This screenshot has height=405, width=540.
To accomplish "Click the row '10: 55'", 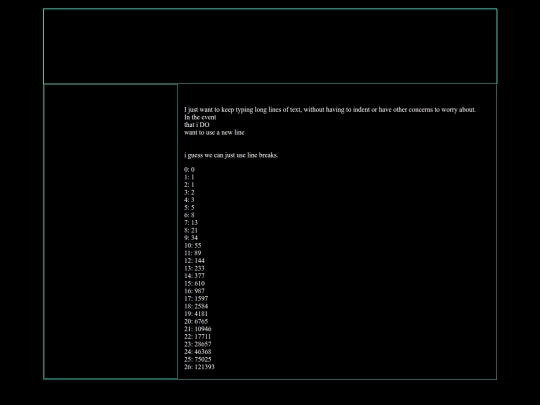I will point(193,246).
